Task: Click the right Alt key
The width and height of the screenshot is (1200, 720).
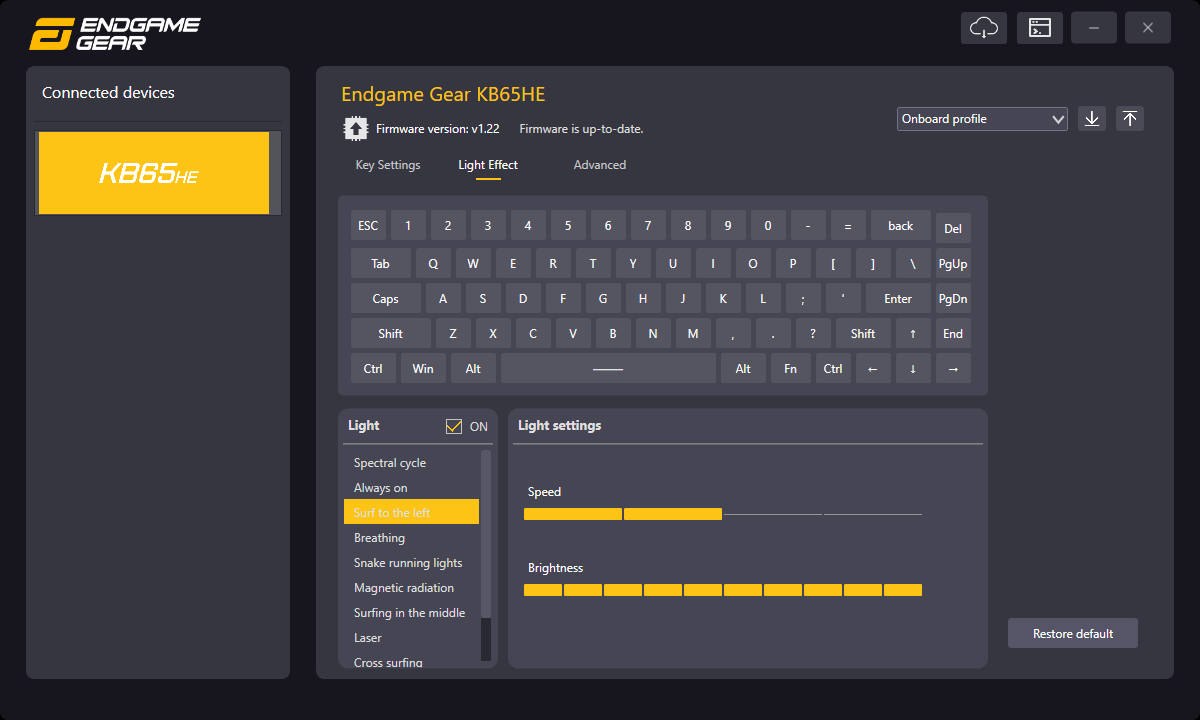Action: (x=743, y=369)
